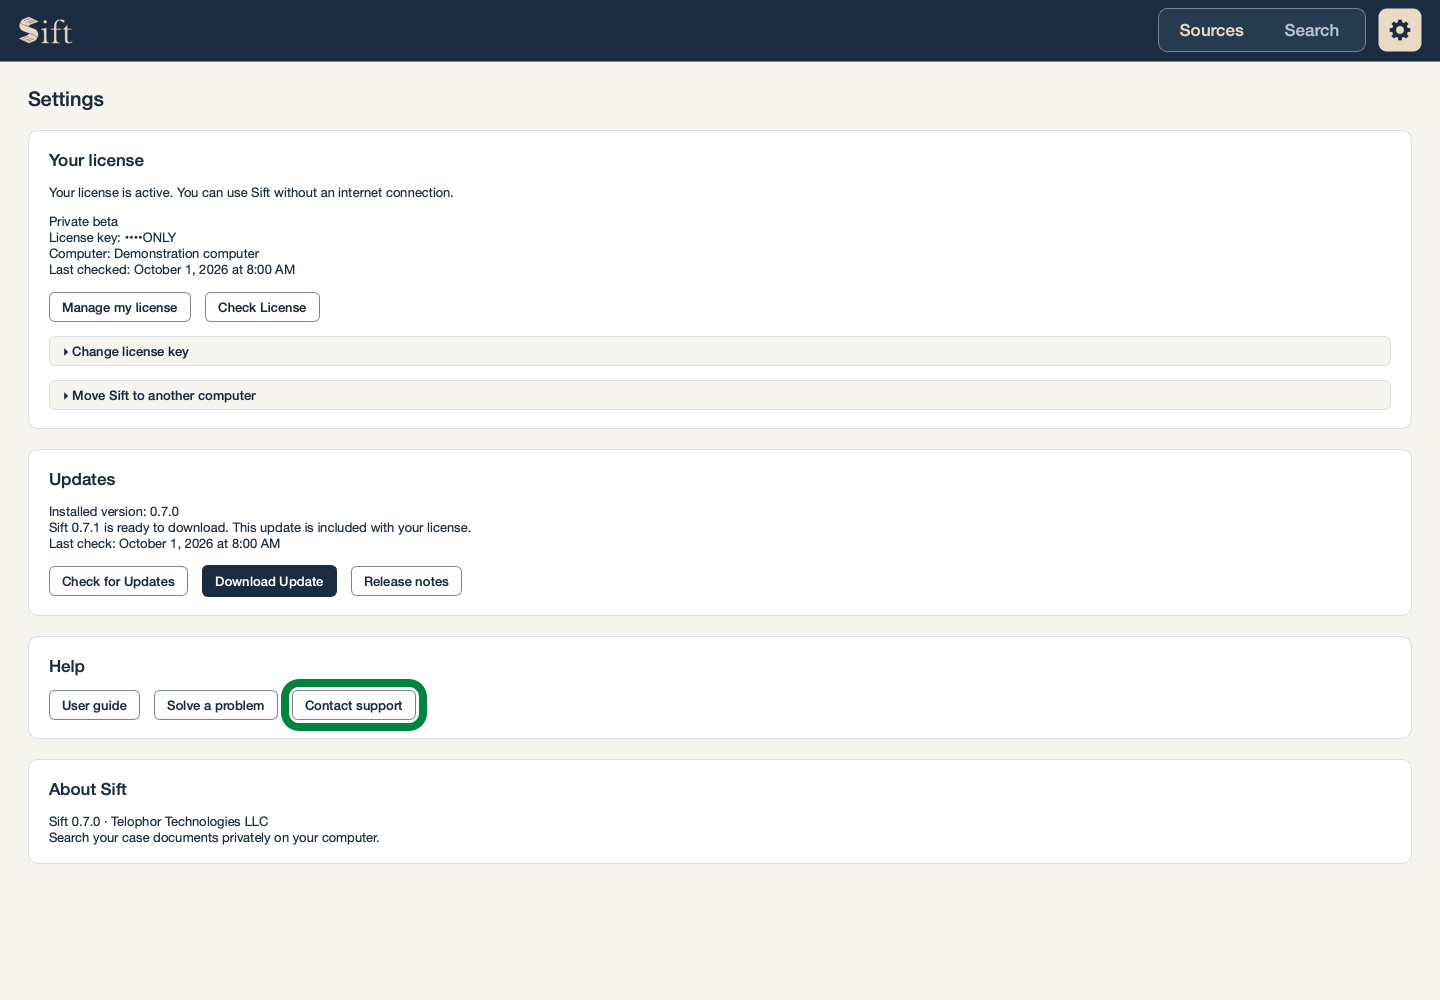
Task: Click the Check License button
Action: tap(262, 307)
